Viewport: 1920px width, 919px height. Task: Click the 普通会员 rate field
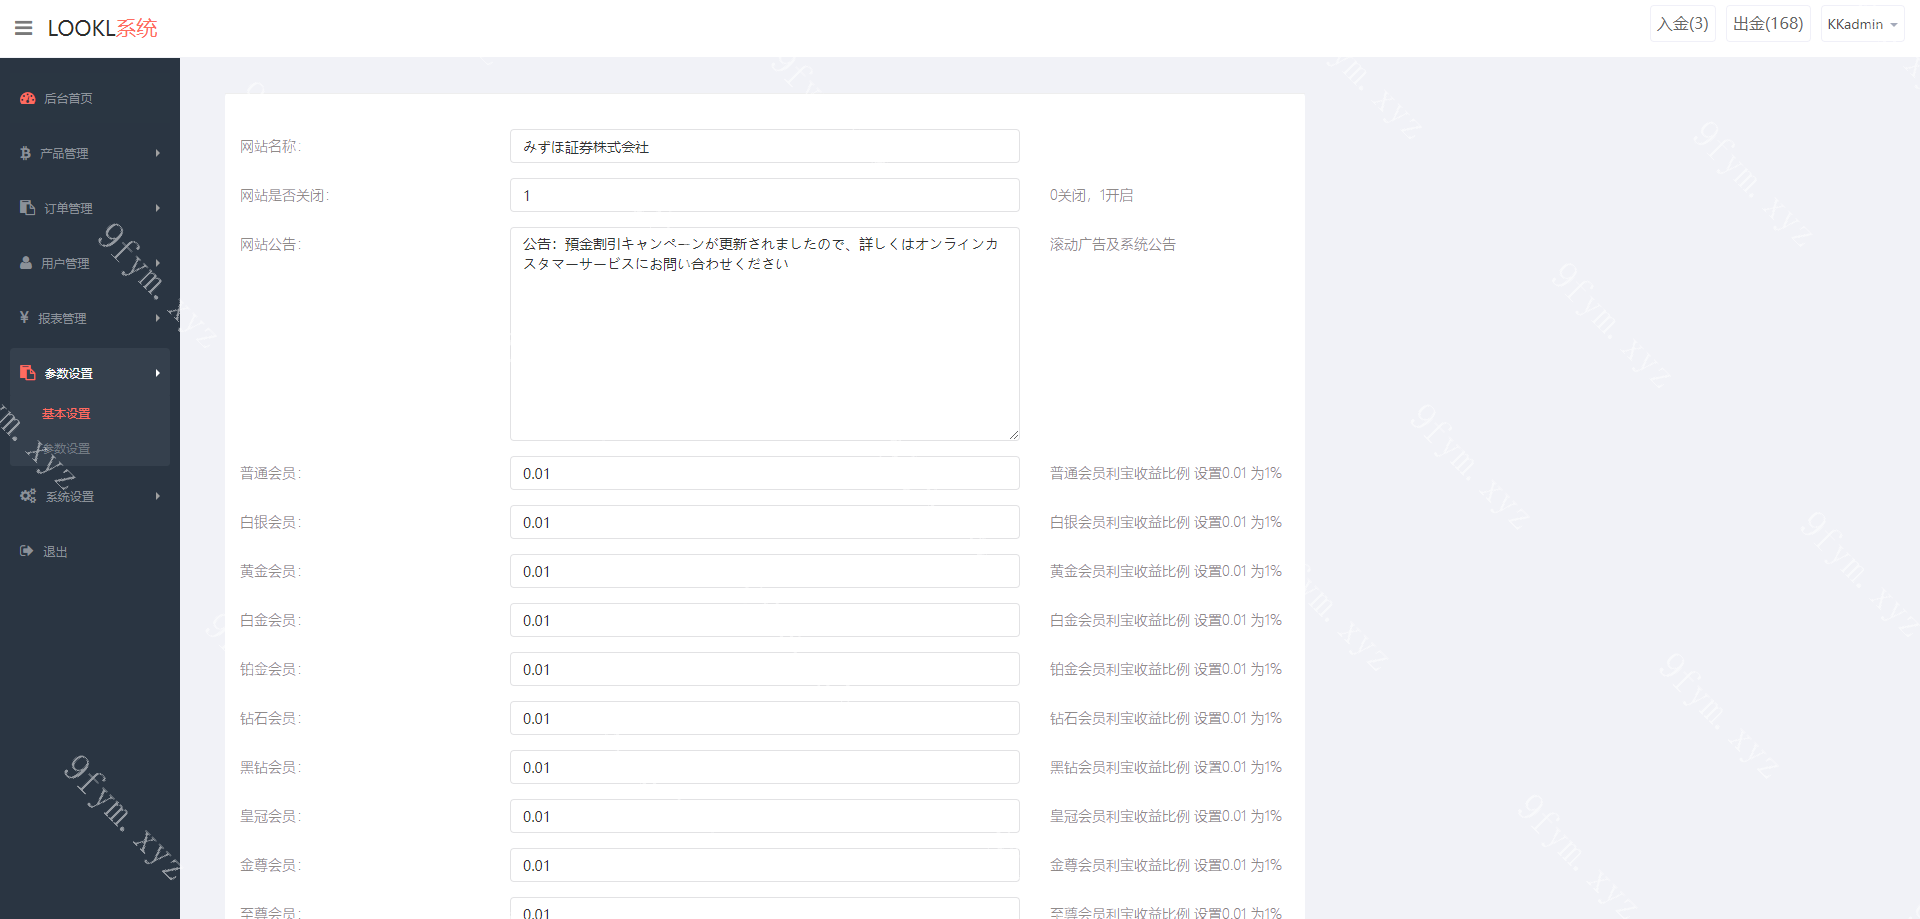[765, 473]
